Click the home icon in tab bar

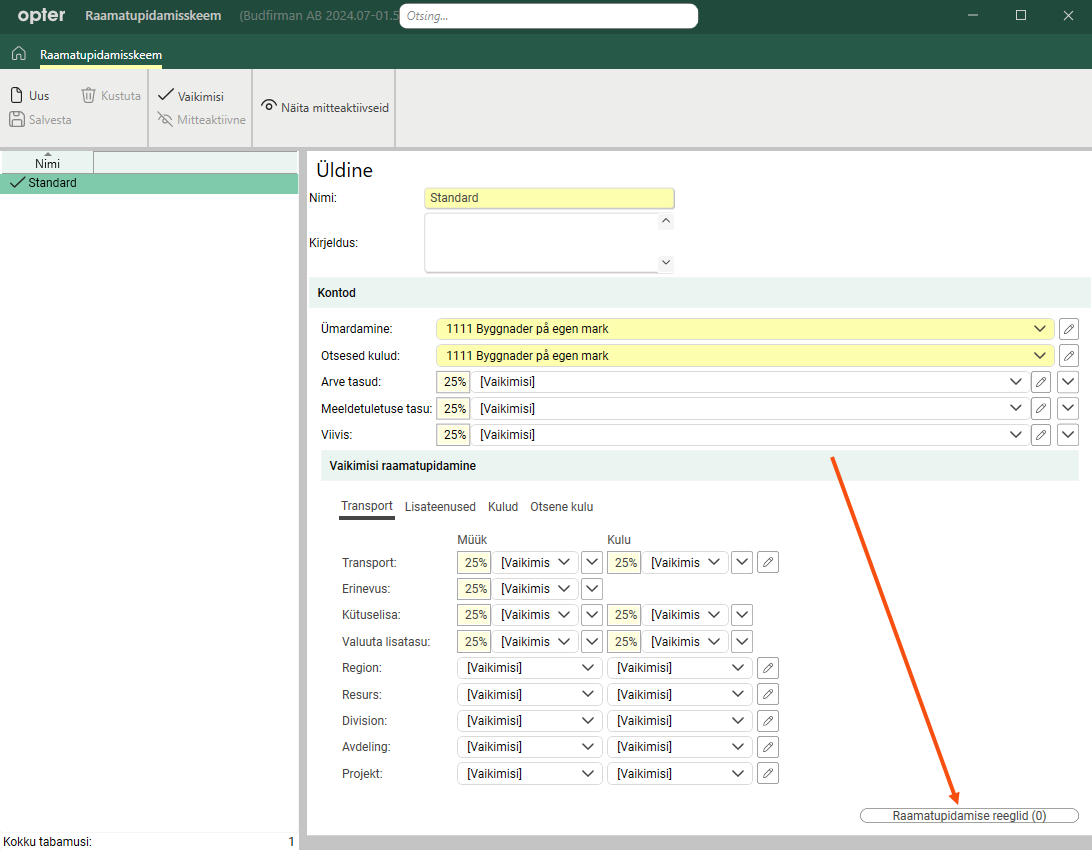click(18, 54)
